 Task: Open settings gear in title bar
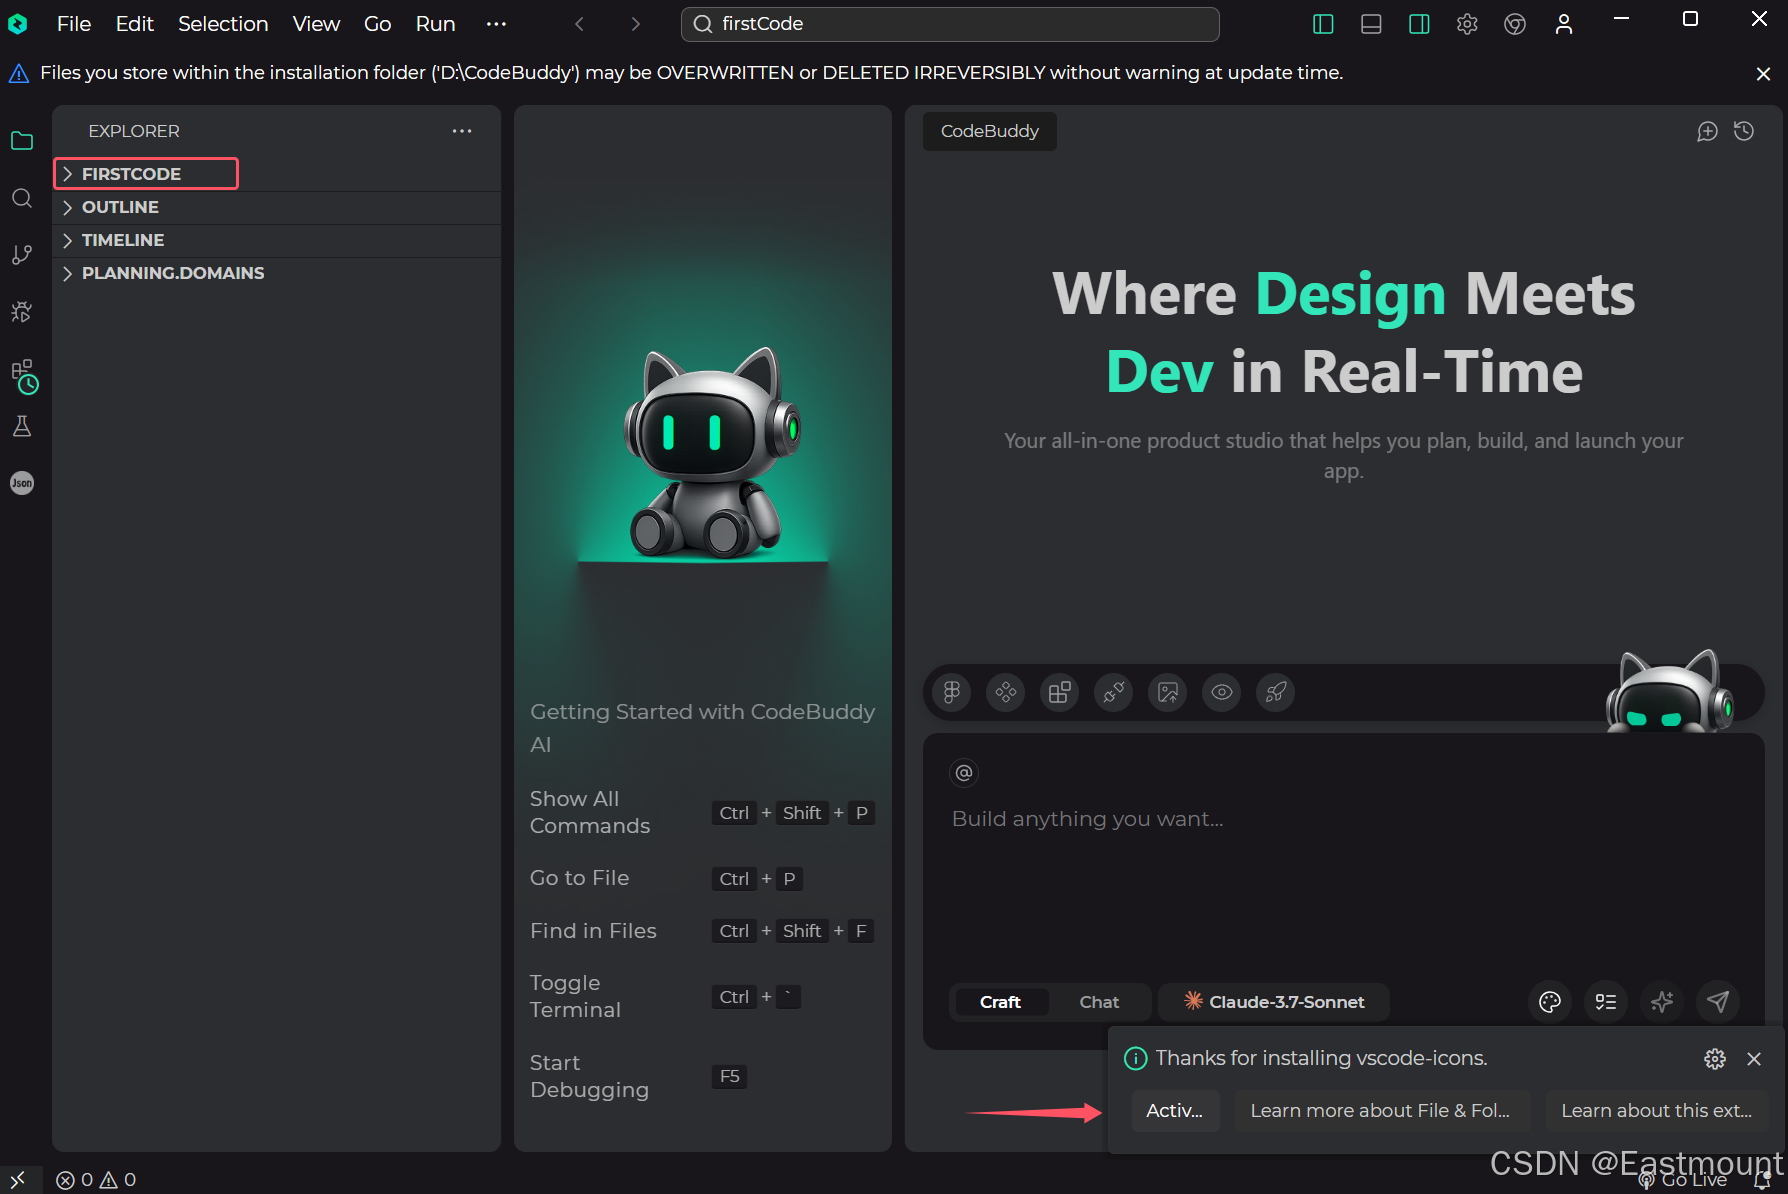[1467, 24]
